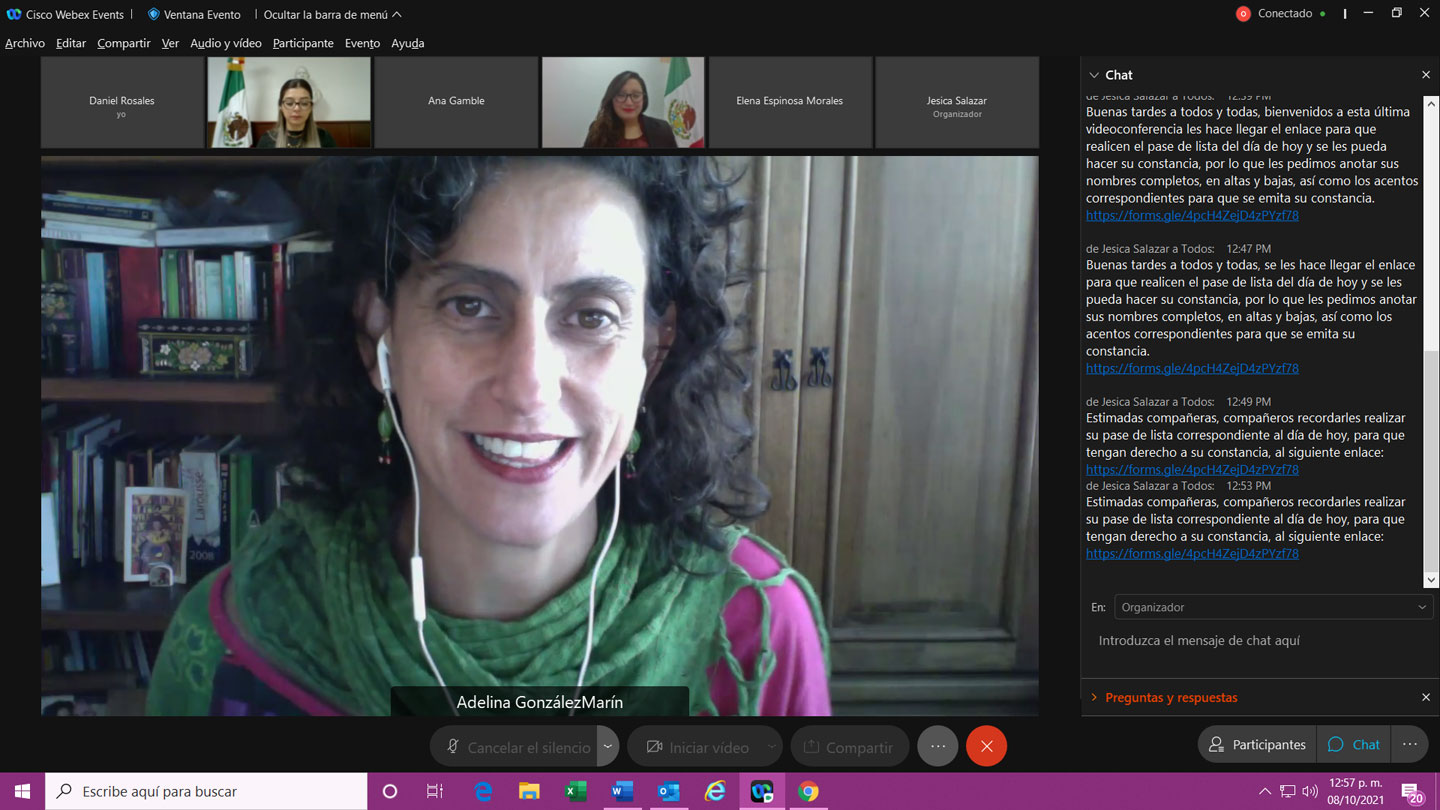
Task: Open the Evento menu
Action: [x=362, y=43]
